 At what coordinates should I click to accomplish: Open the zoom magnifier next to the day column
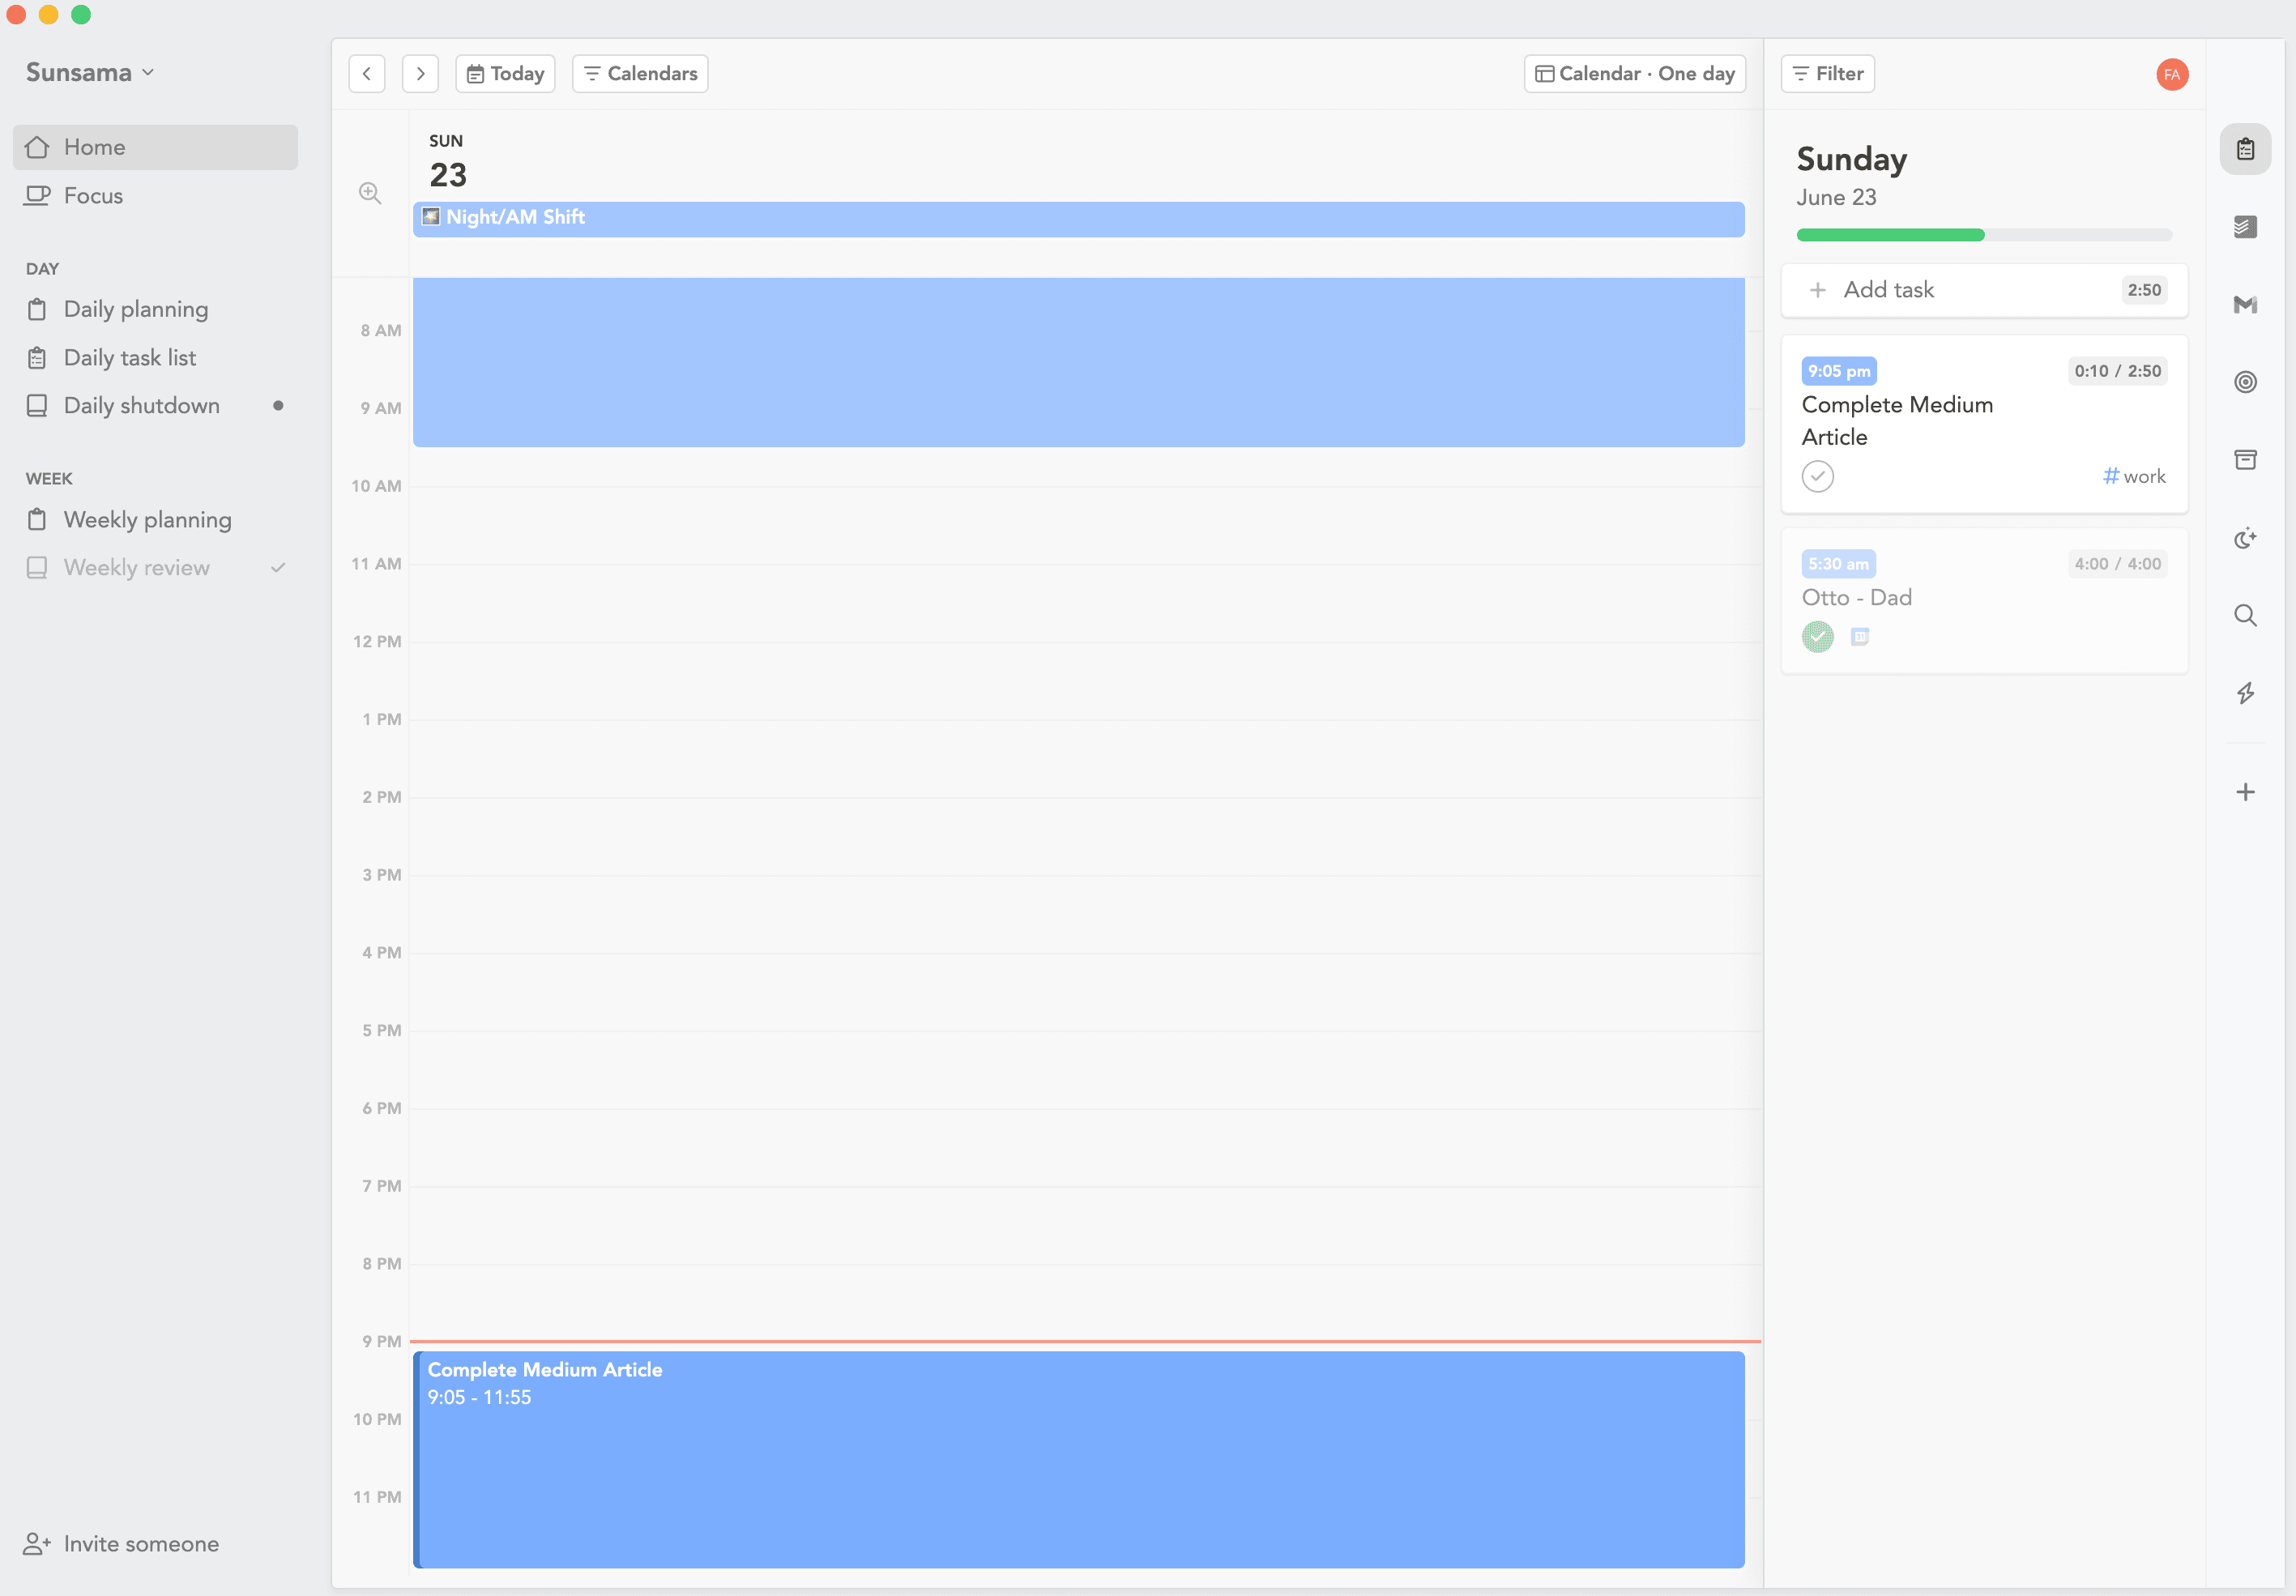coord(371,193)
